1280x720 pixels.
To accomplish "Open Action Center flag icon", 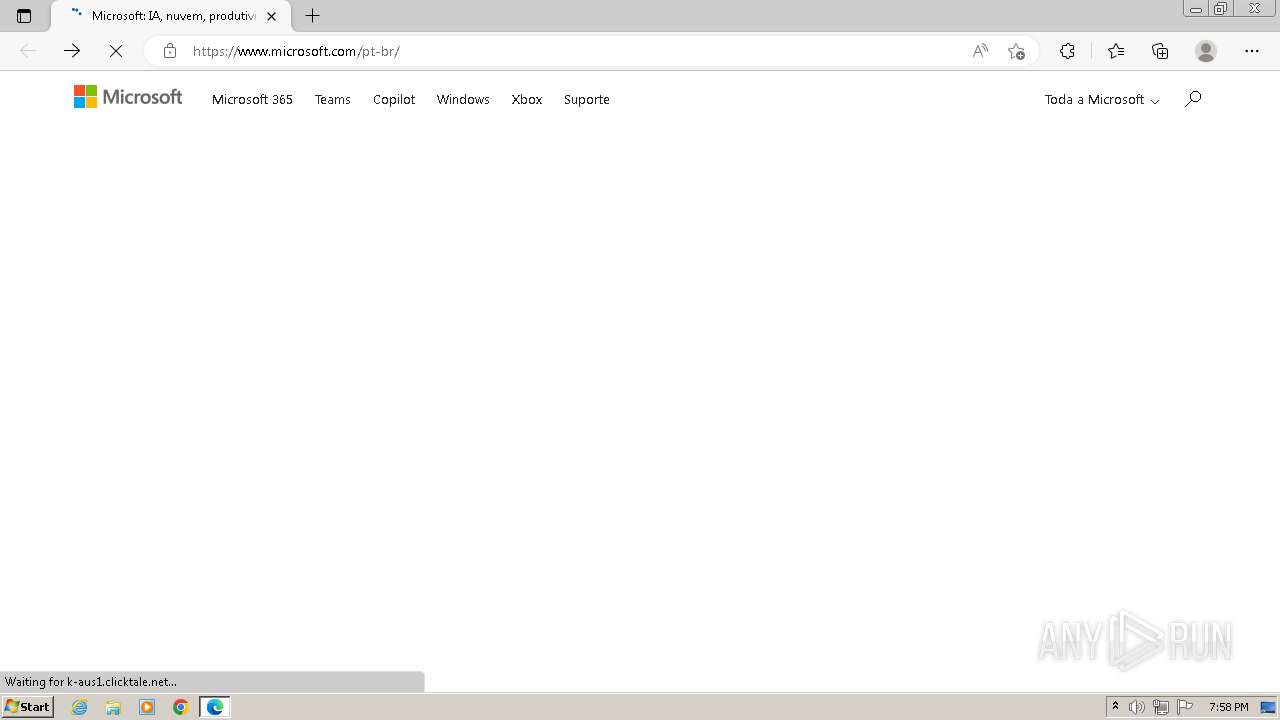I will (1185, 707).
